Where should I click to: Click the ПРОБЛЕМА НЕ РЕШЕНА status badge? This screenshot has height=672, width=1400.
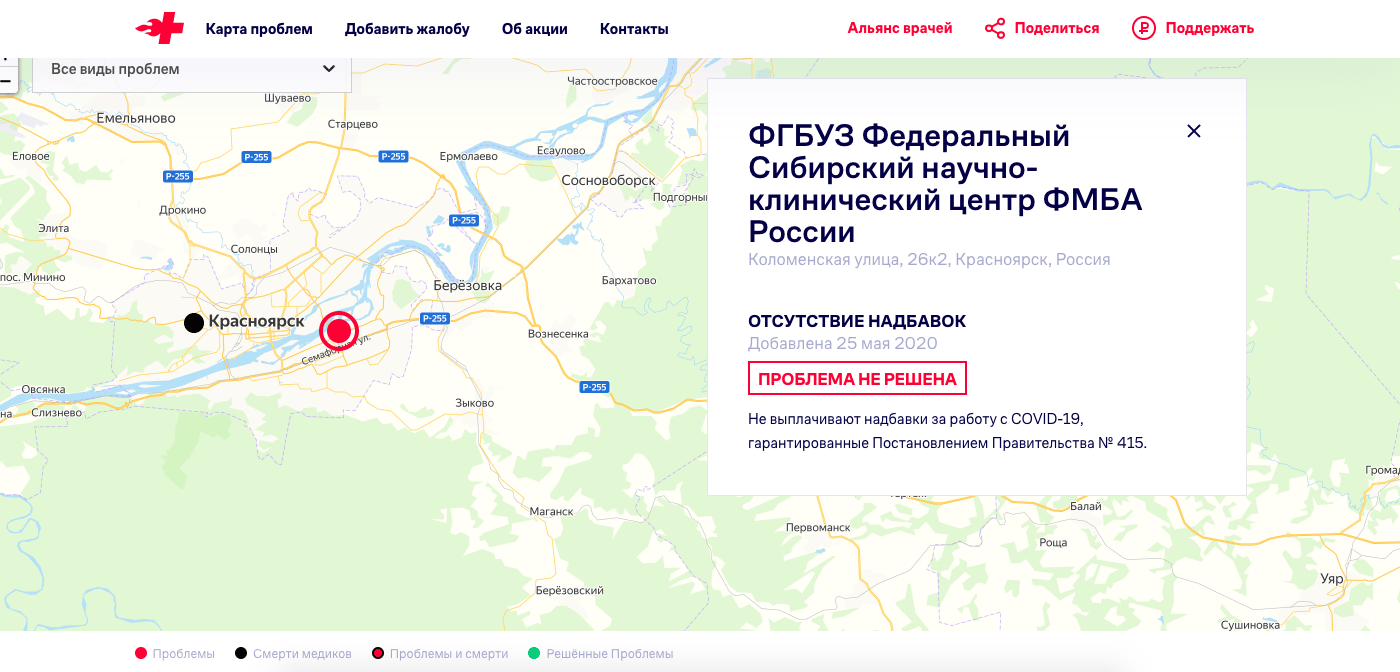click(857, 379)
